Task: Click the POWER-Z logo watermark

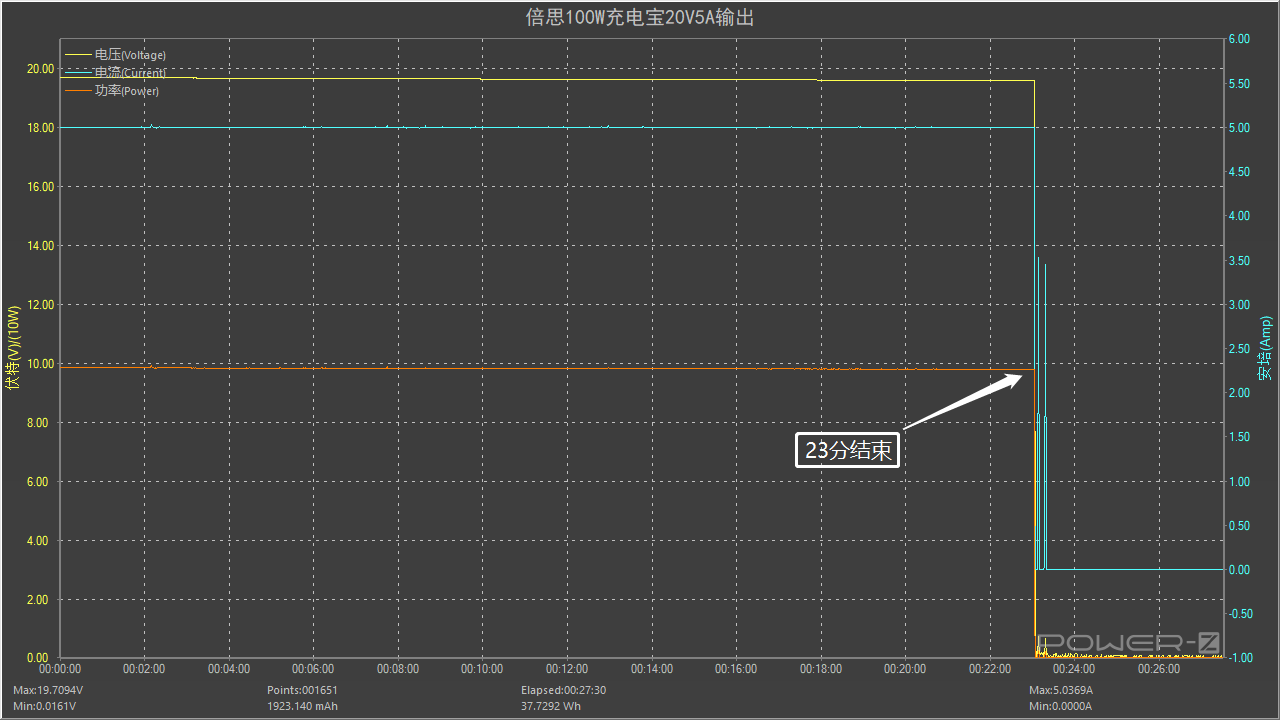Action: click(x=1128, y=643)
